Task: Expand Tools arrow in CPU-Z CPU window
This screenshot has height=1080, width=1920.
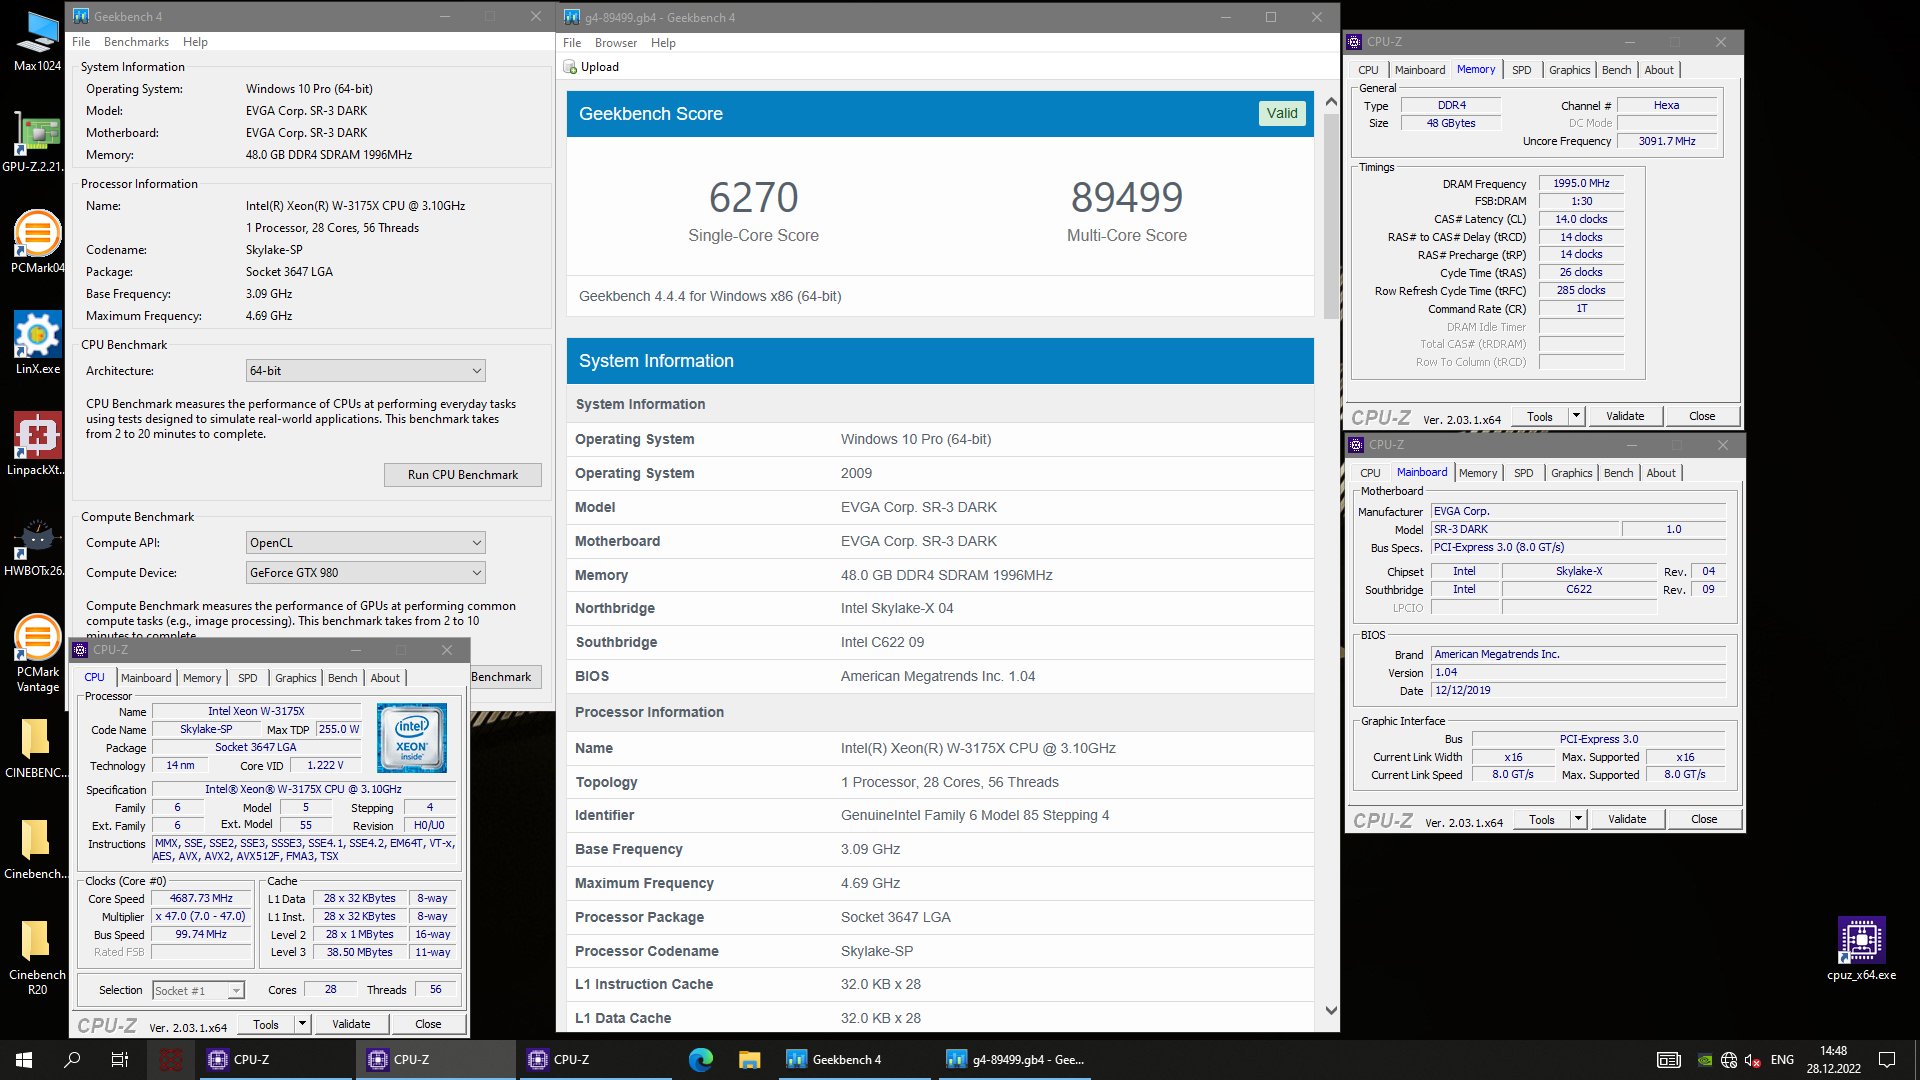Action: tap(302, 1024)
